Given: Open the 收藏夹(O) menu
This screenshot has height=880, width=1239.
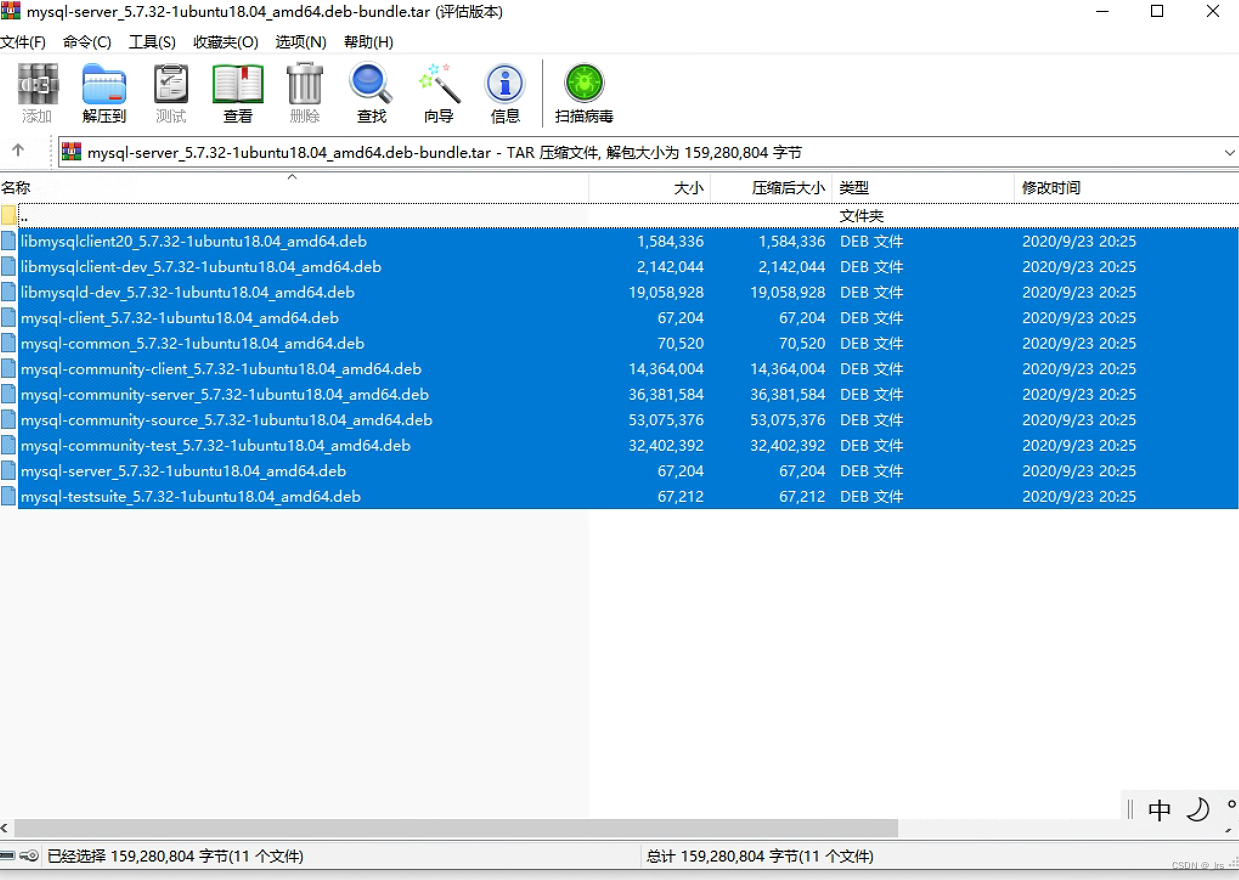Looking at the screenshot, I should 226,42.
